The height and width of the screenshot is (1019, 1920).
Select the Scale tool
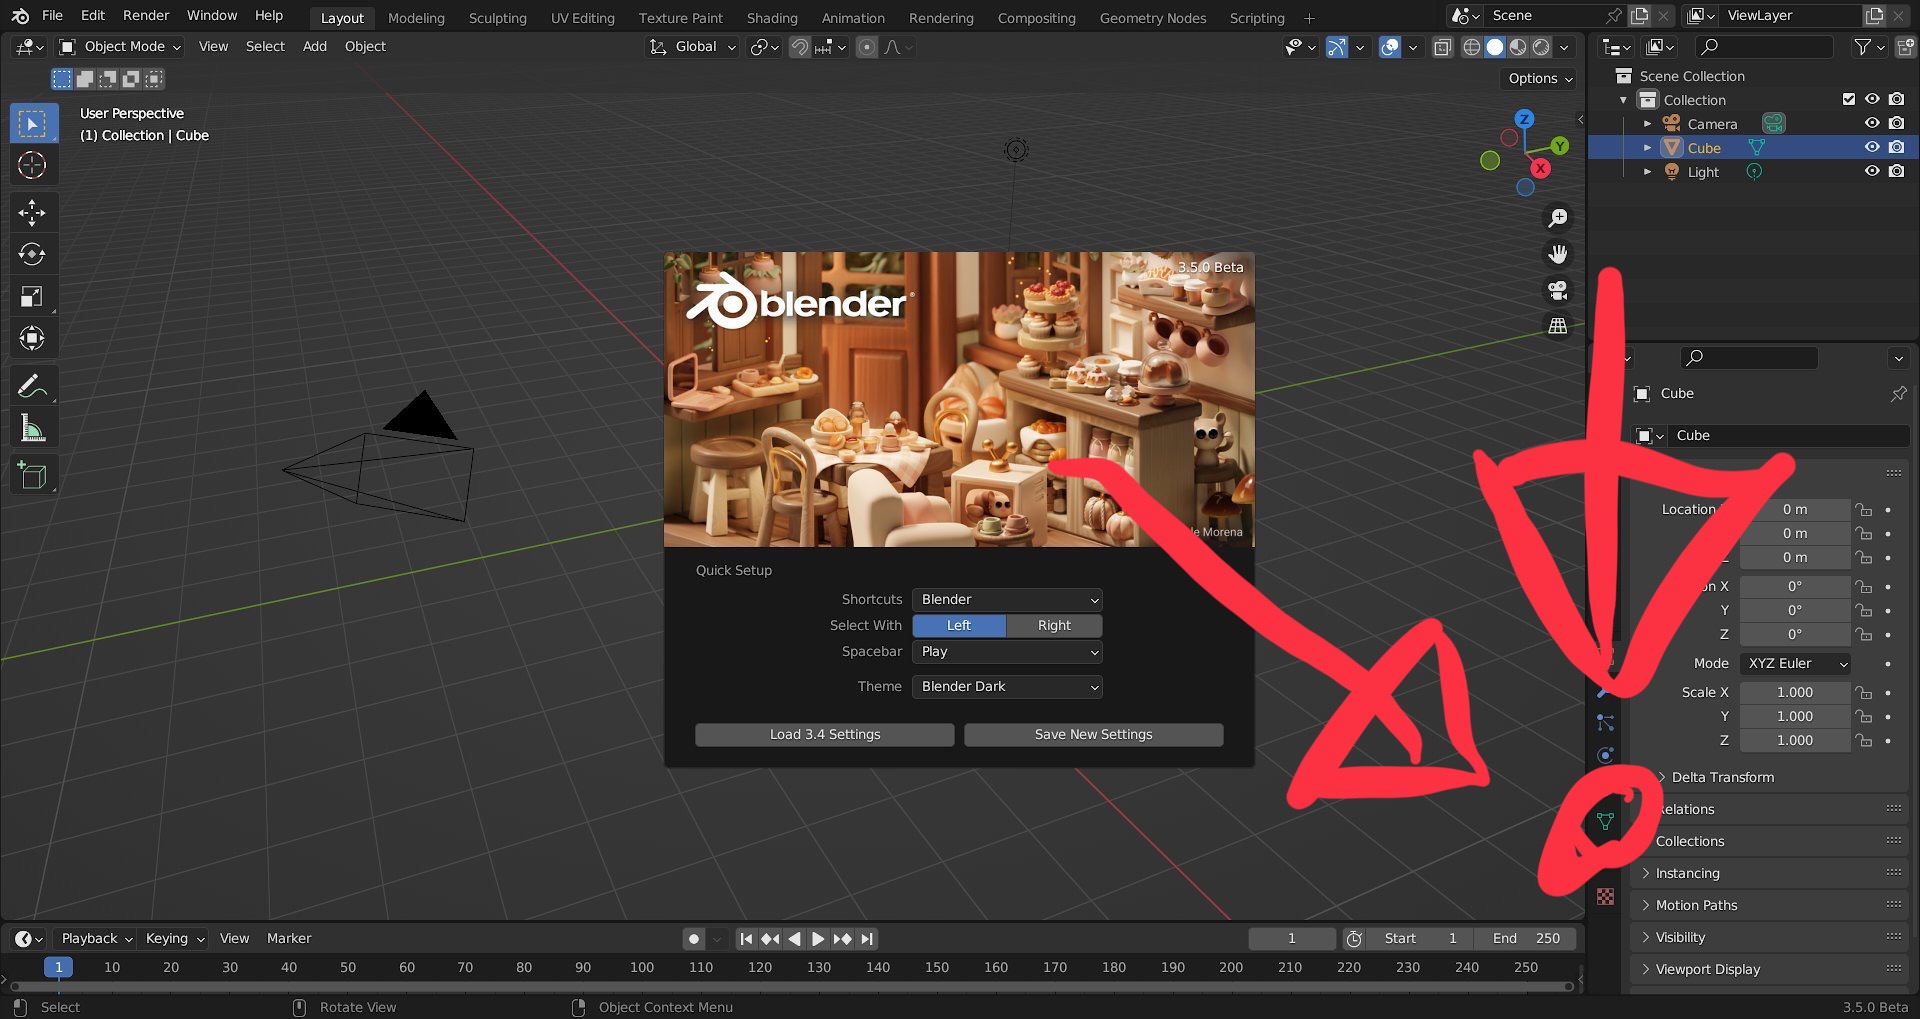click(32, 296)
